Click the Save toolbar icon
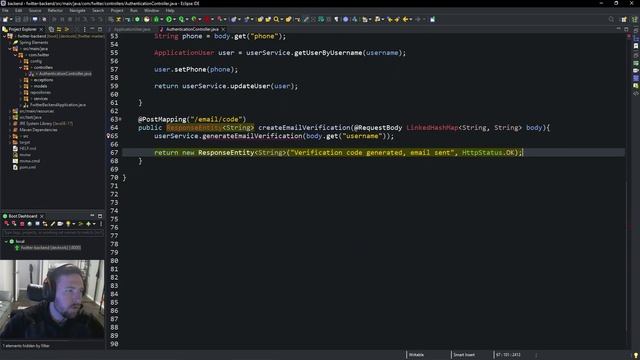 (18, 19)
